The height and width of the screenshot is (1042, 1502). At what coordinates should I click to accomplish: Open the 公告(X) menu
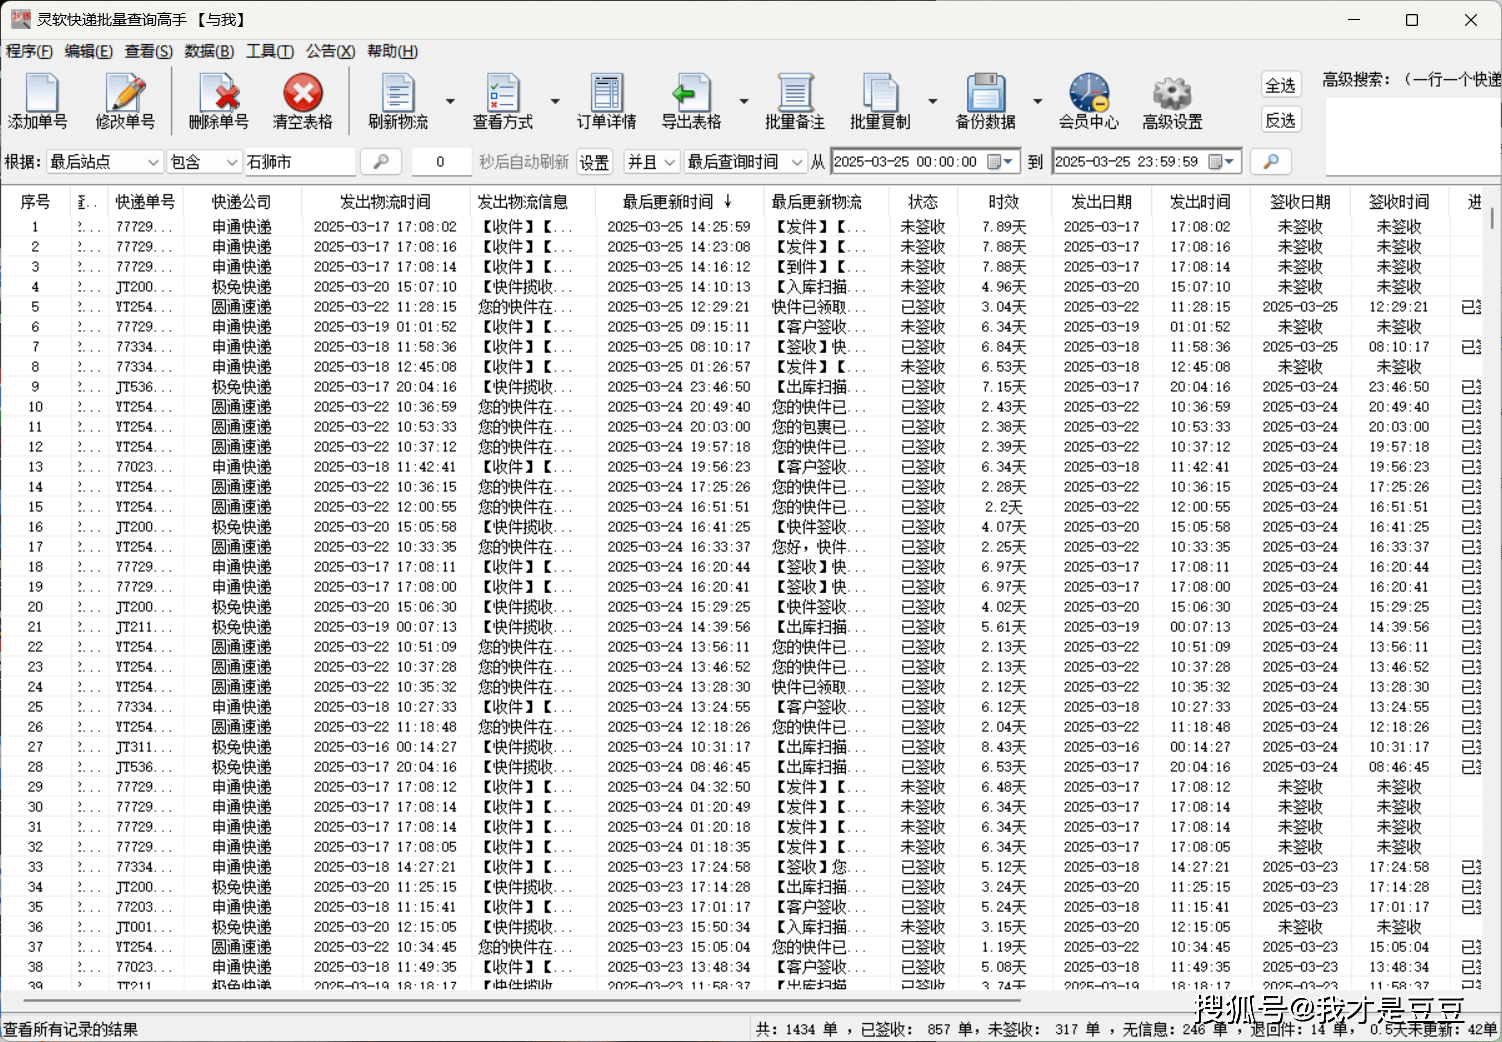pyautogui.click(x=330, y=51)
